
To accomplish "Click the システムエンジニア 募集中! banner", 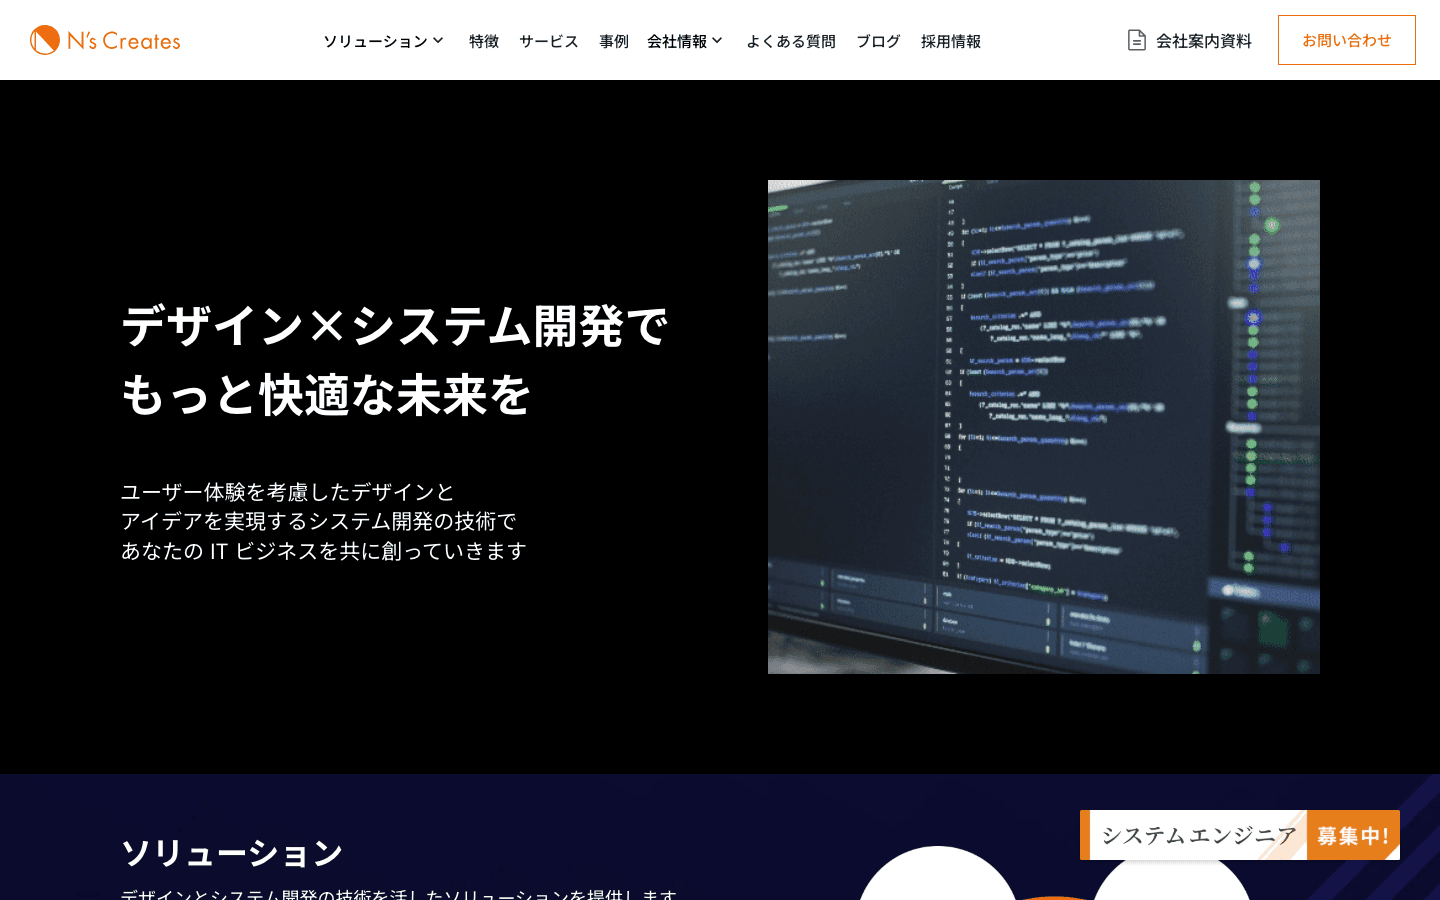I will 1240,835.
